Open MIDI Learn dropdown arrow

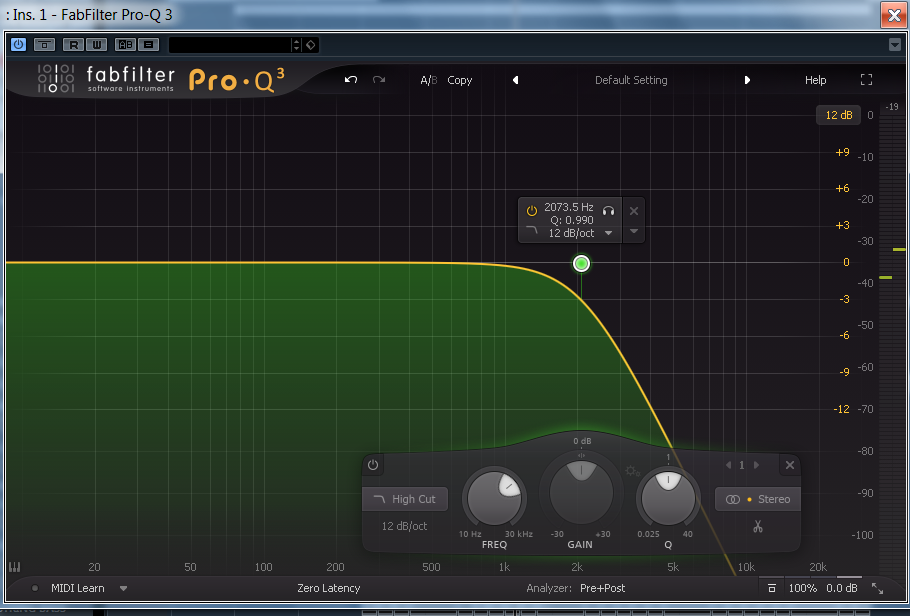(x=123, y=588)
